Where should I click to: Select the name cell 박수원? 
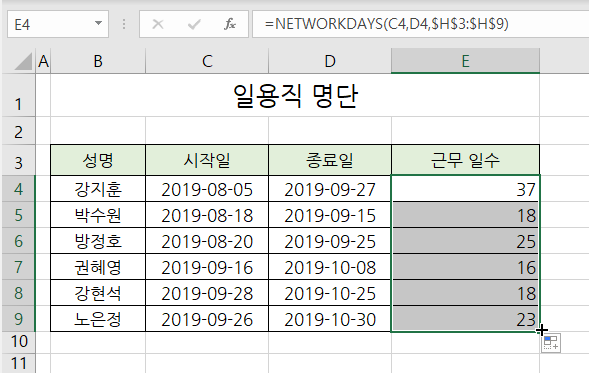point(98,214)
